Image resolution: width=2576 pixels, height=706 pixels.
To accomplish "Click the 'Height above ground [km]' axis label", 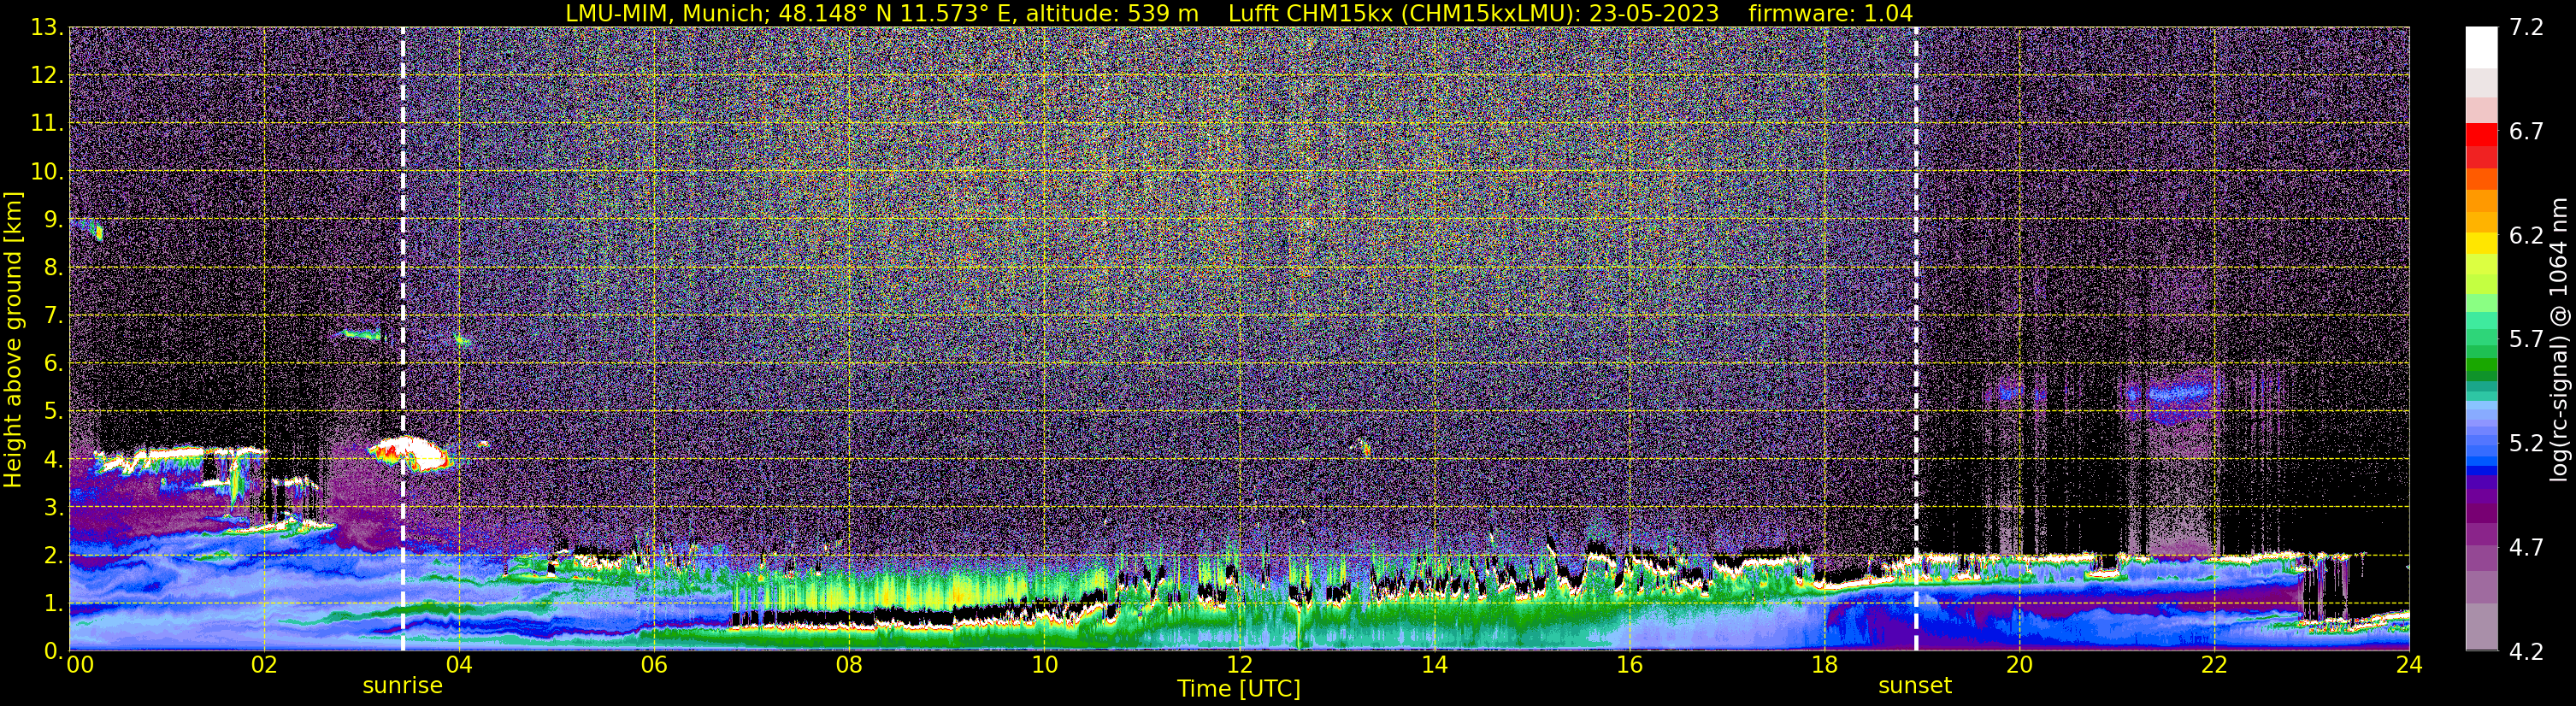I will (13, 339).
